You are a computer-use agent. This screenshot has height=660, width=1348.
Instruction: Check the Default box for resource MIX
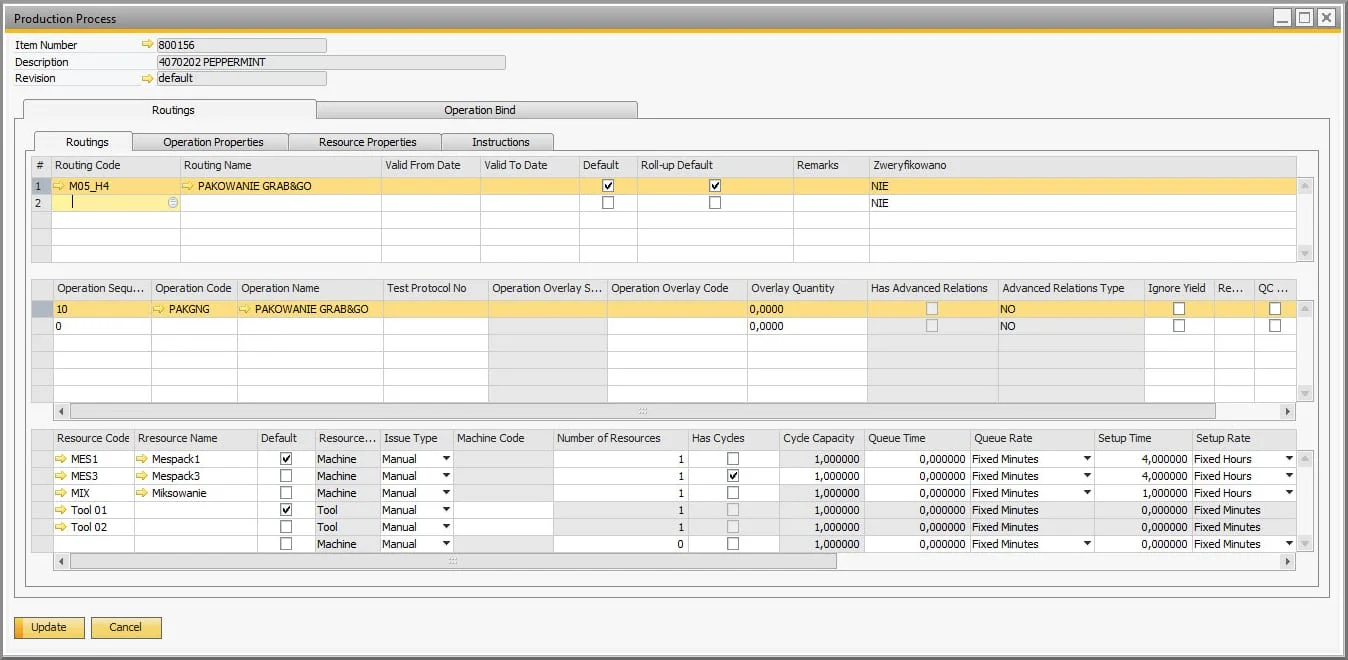(286, 493)
